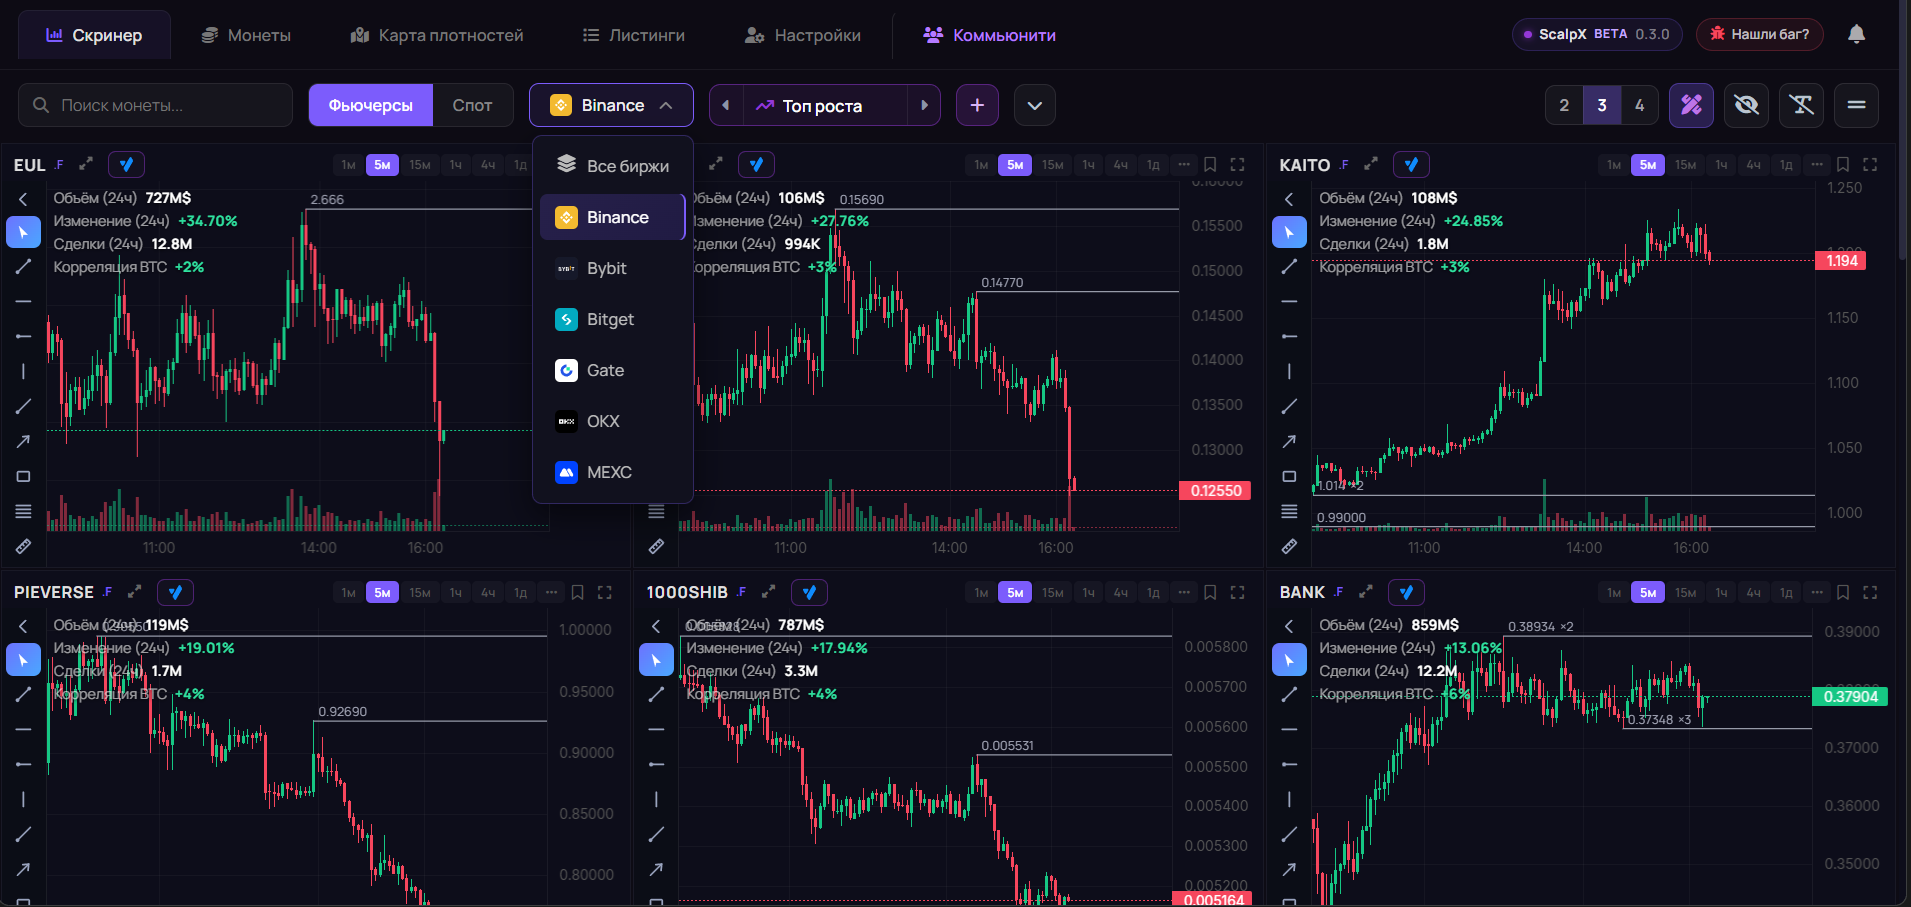Select Bybit from the exchange list
1911x907 pixels.
coord(613,268)
